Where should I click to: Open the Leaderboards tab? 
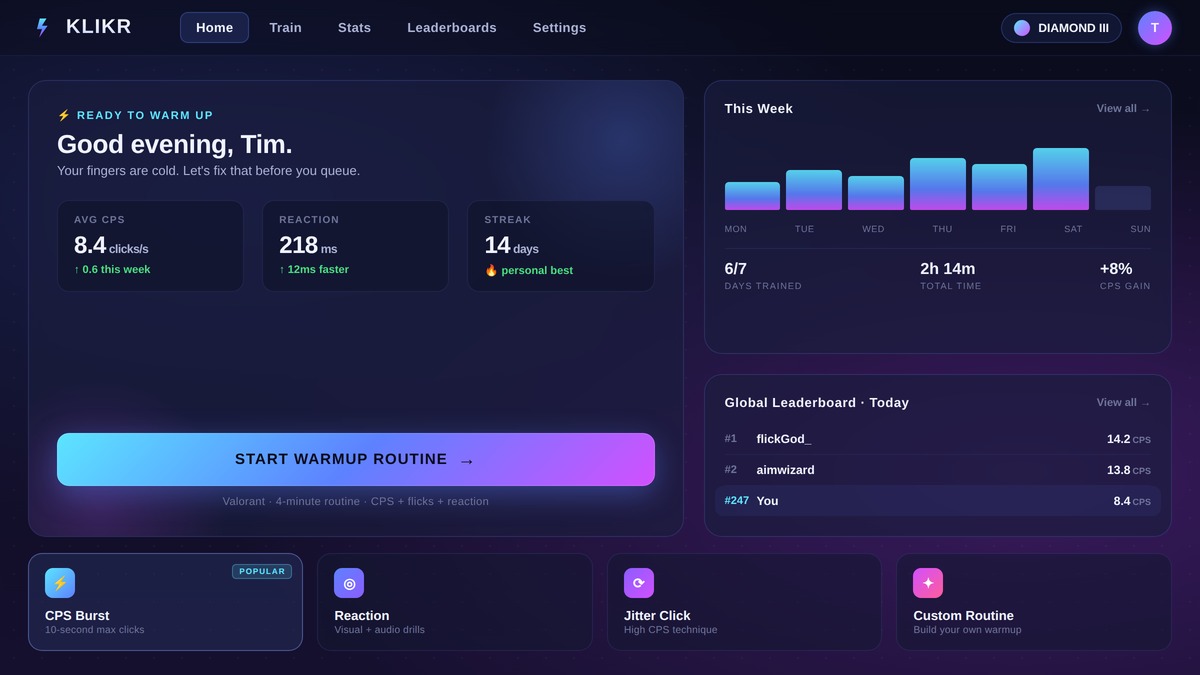(x=452, y=28)
